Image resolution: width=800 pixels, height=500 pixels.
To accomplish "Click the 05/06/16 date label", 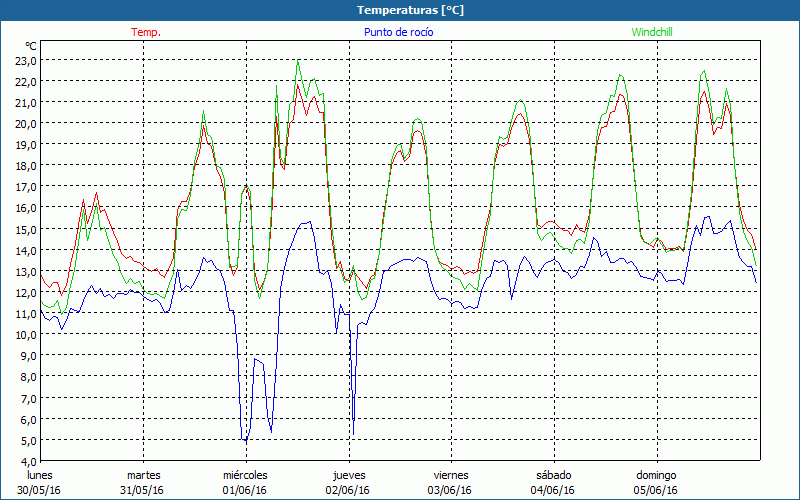I will tap(656, 490).
